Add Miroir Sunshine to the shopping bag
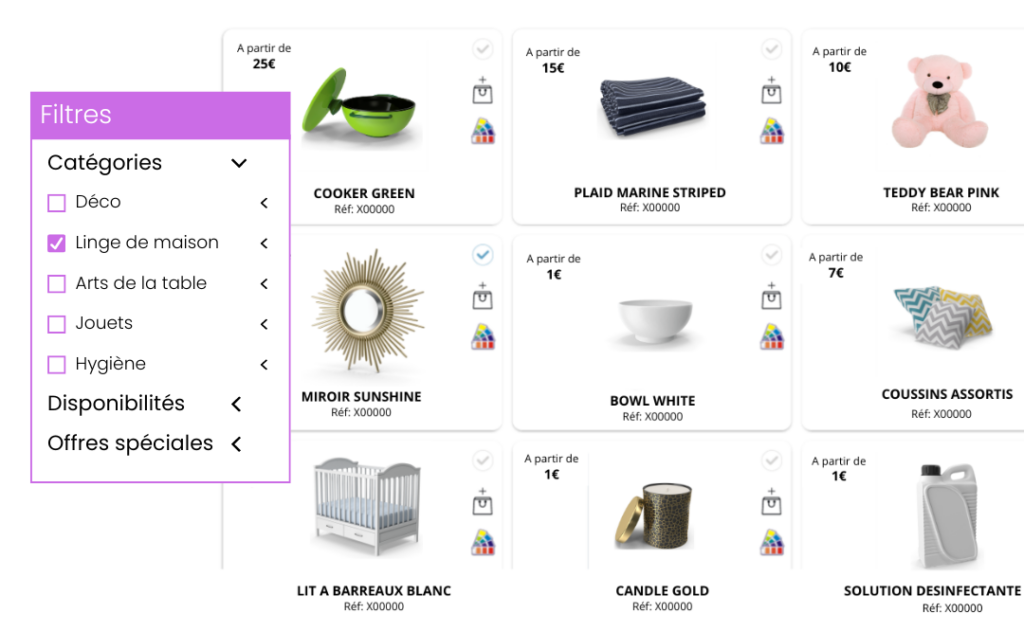The height and width of the screenshot is (632, 1024). pyautogui.click(x=483, y=296)
